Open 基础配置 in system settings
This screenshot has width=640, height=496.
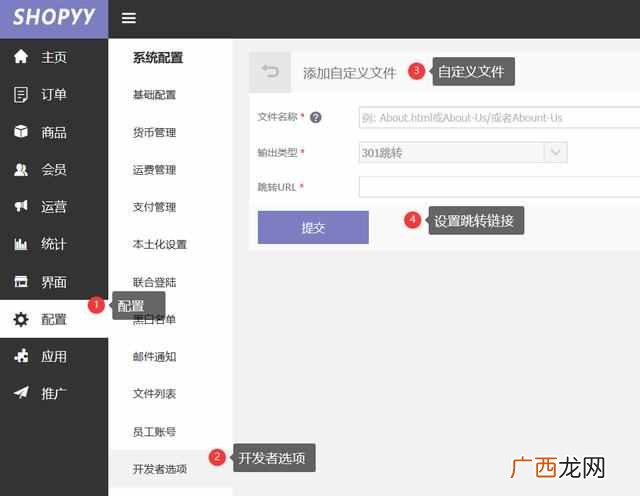[154, 95]
